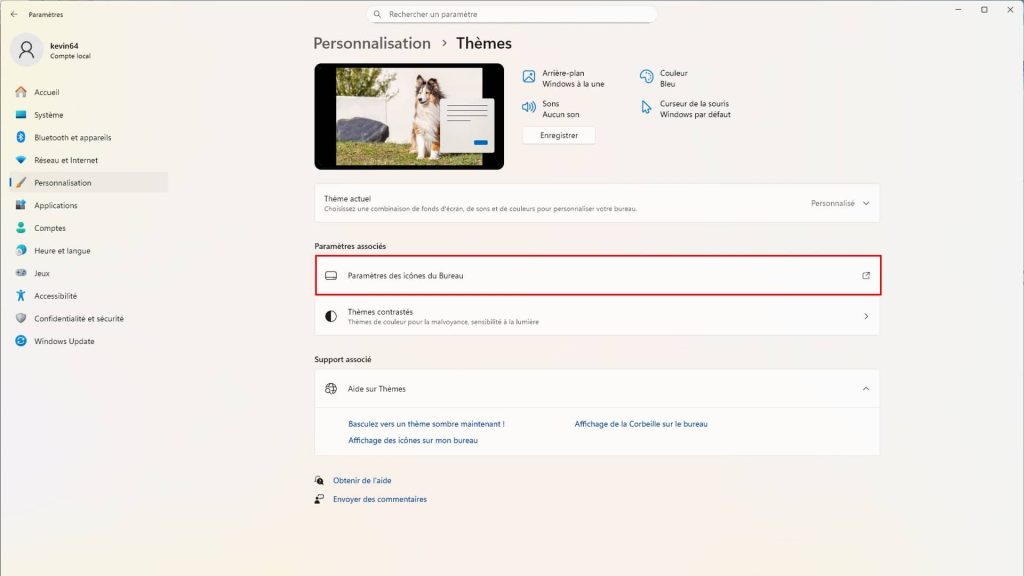The width and height of the screenshot is (1024, 576).
Task: Click the Curseur de la souris icon
Action: tap(648, 106)
